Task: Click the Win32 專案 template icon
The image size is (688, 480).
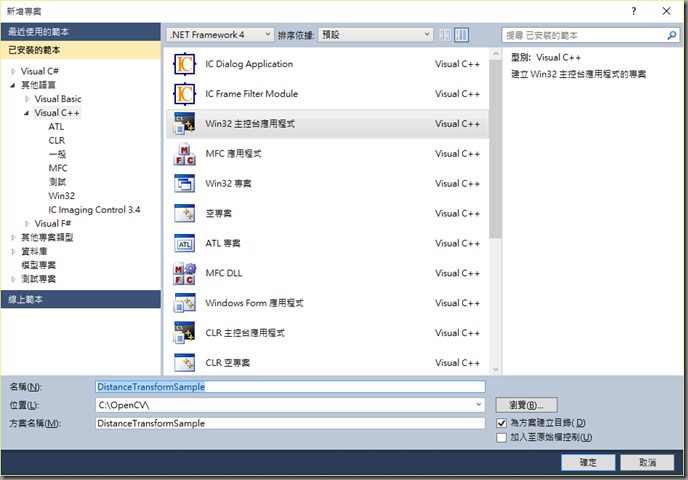Action: (184, 183)
